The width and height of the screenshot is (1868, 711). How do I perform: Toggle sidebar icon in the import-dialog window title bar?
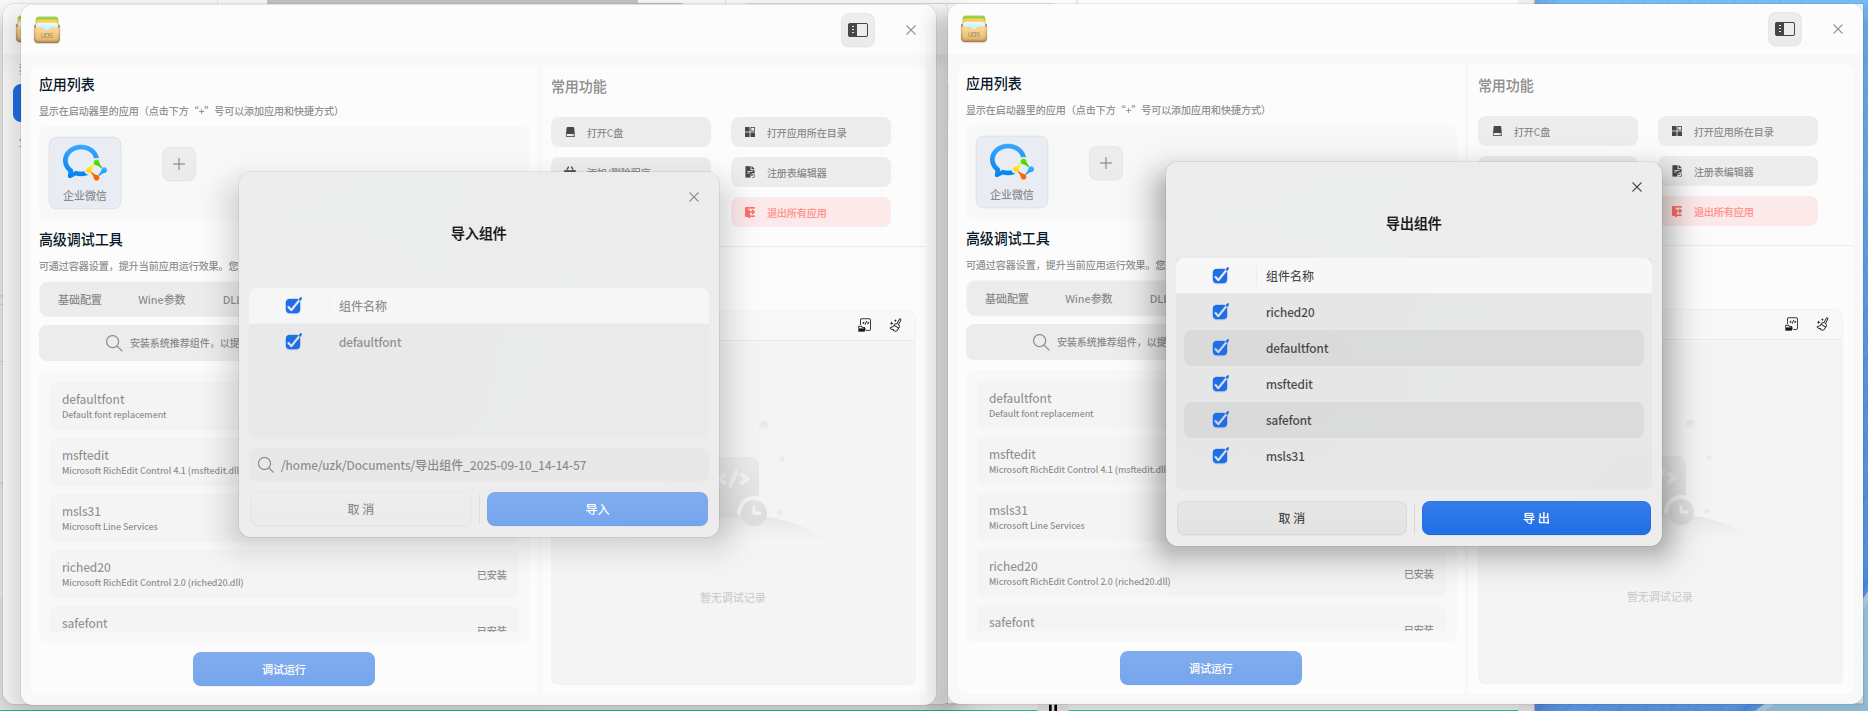(858, 30)
